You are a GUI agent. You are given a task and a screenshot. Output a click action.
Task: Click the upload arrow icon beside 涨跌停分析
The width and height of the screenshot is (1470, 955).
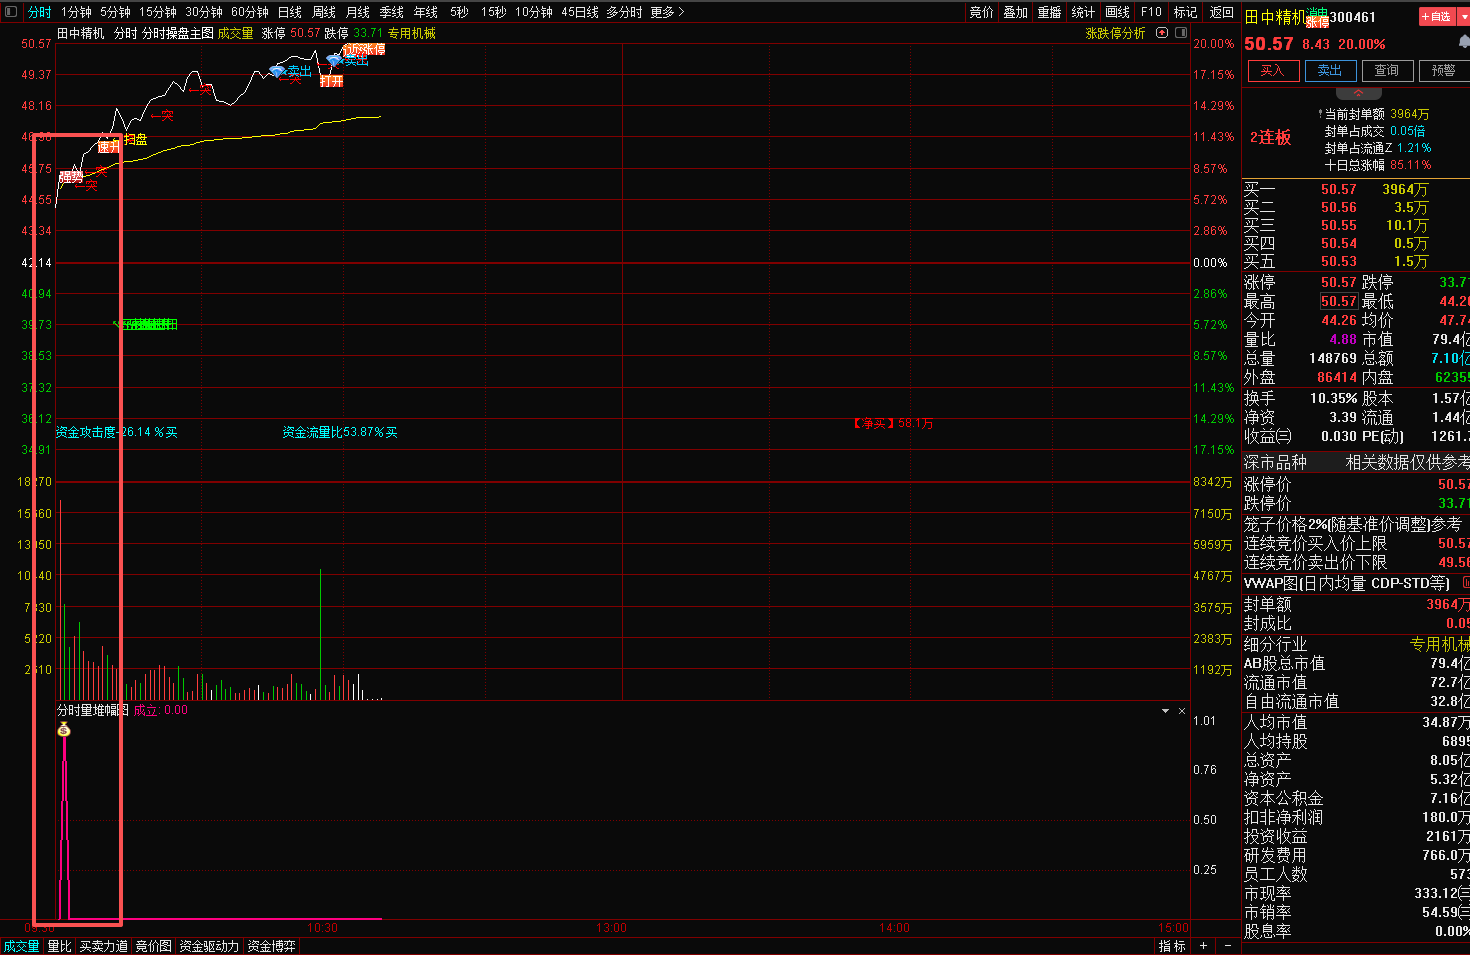tap(1162, 33)
